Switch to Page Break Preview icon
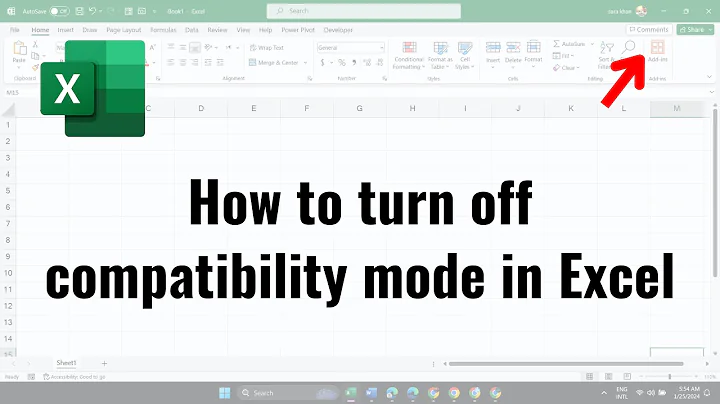 (x=627, y=377)
